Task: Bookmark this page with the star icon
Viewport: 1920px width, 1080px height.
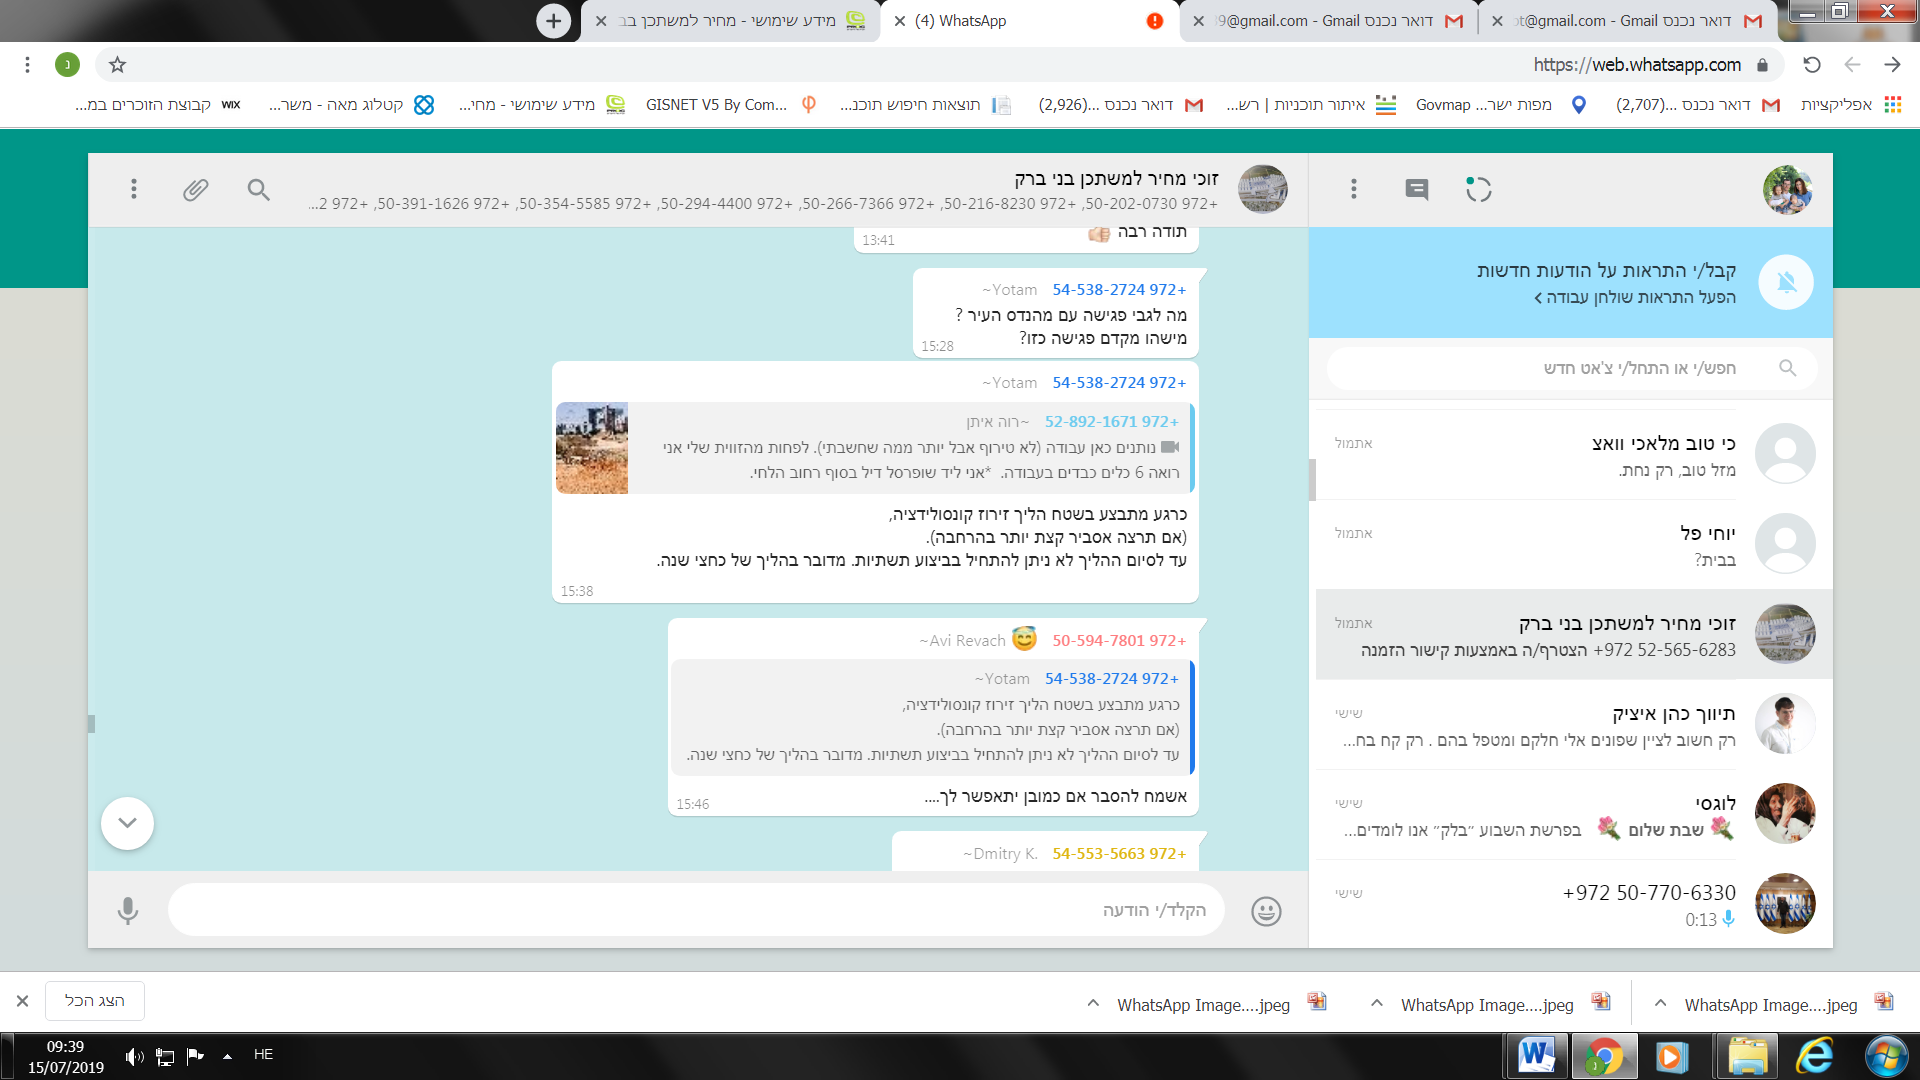Action: point(117,65)
